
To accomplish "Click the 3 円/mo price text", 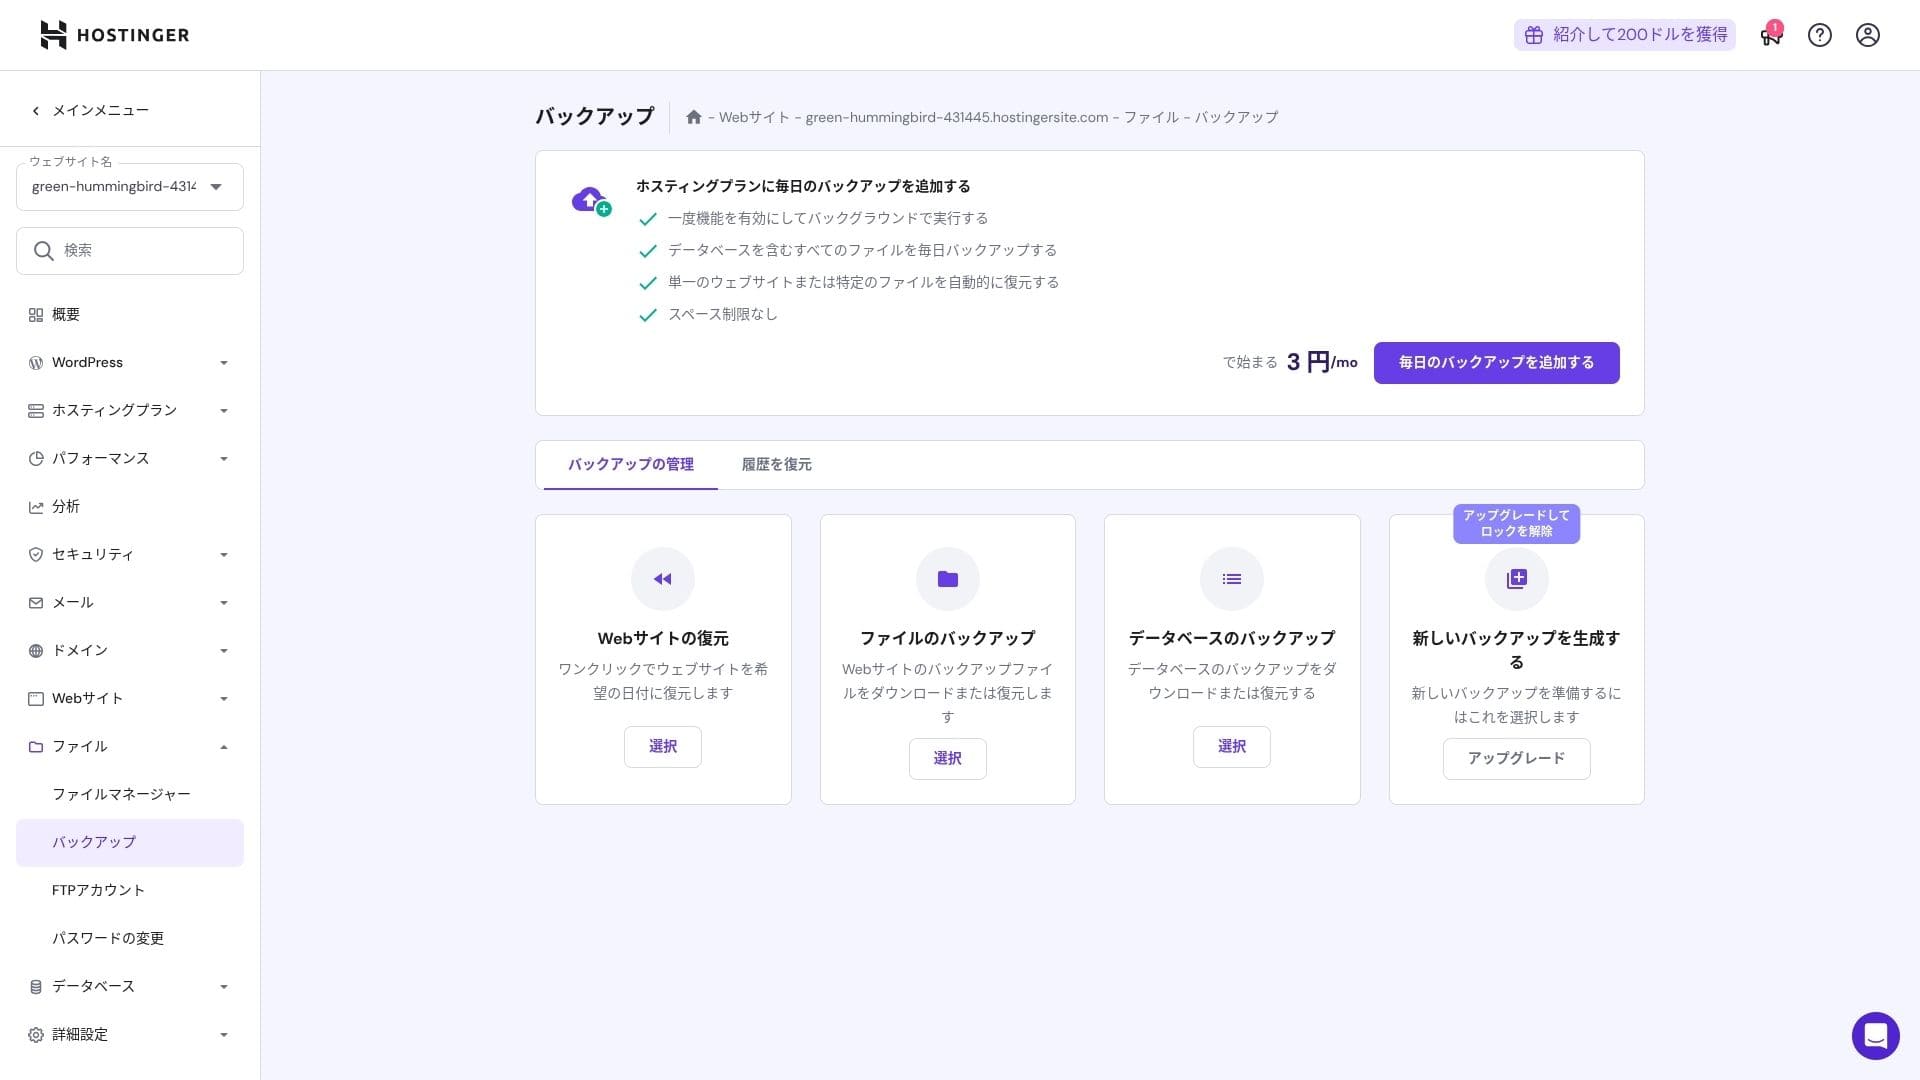I will (1322, 362).
